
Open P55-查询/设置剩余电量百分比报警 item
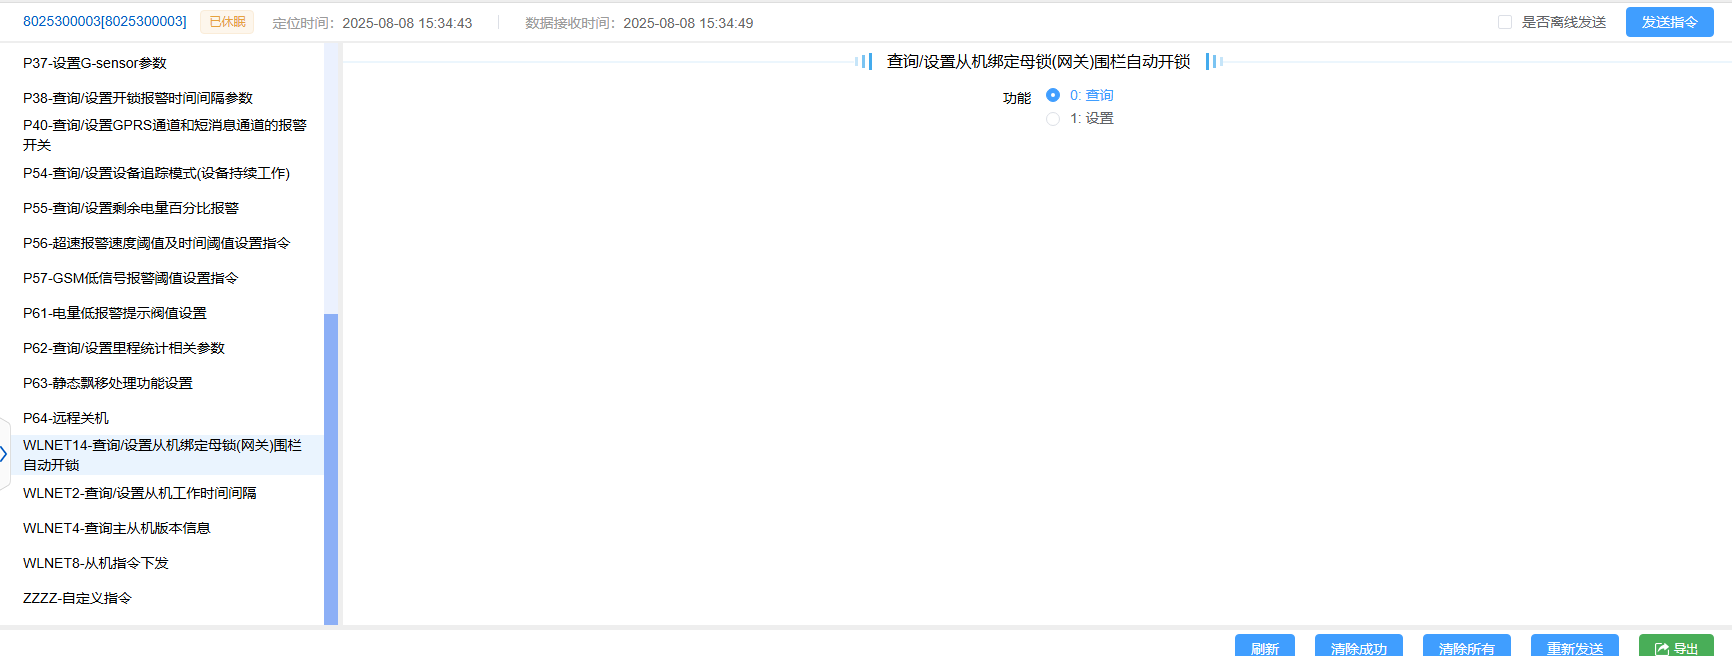(131, 208)
